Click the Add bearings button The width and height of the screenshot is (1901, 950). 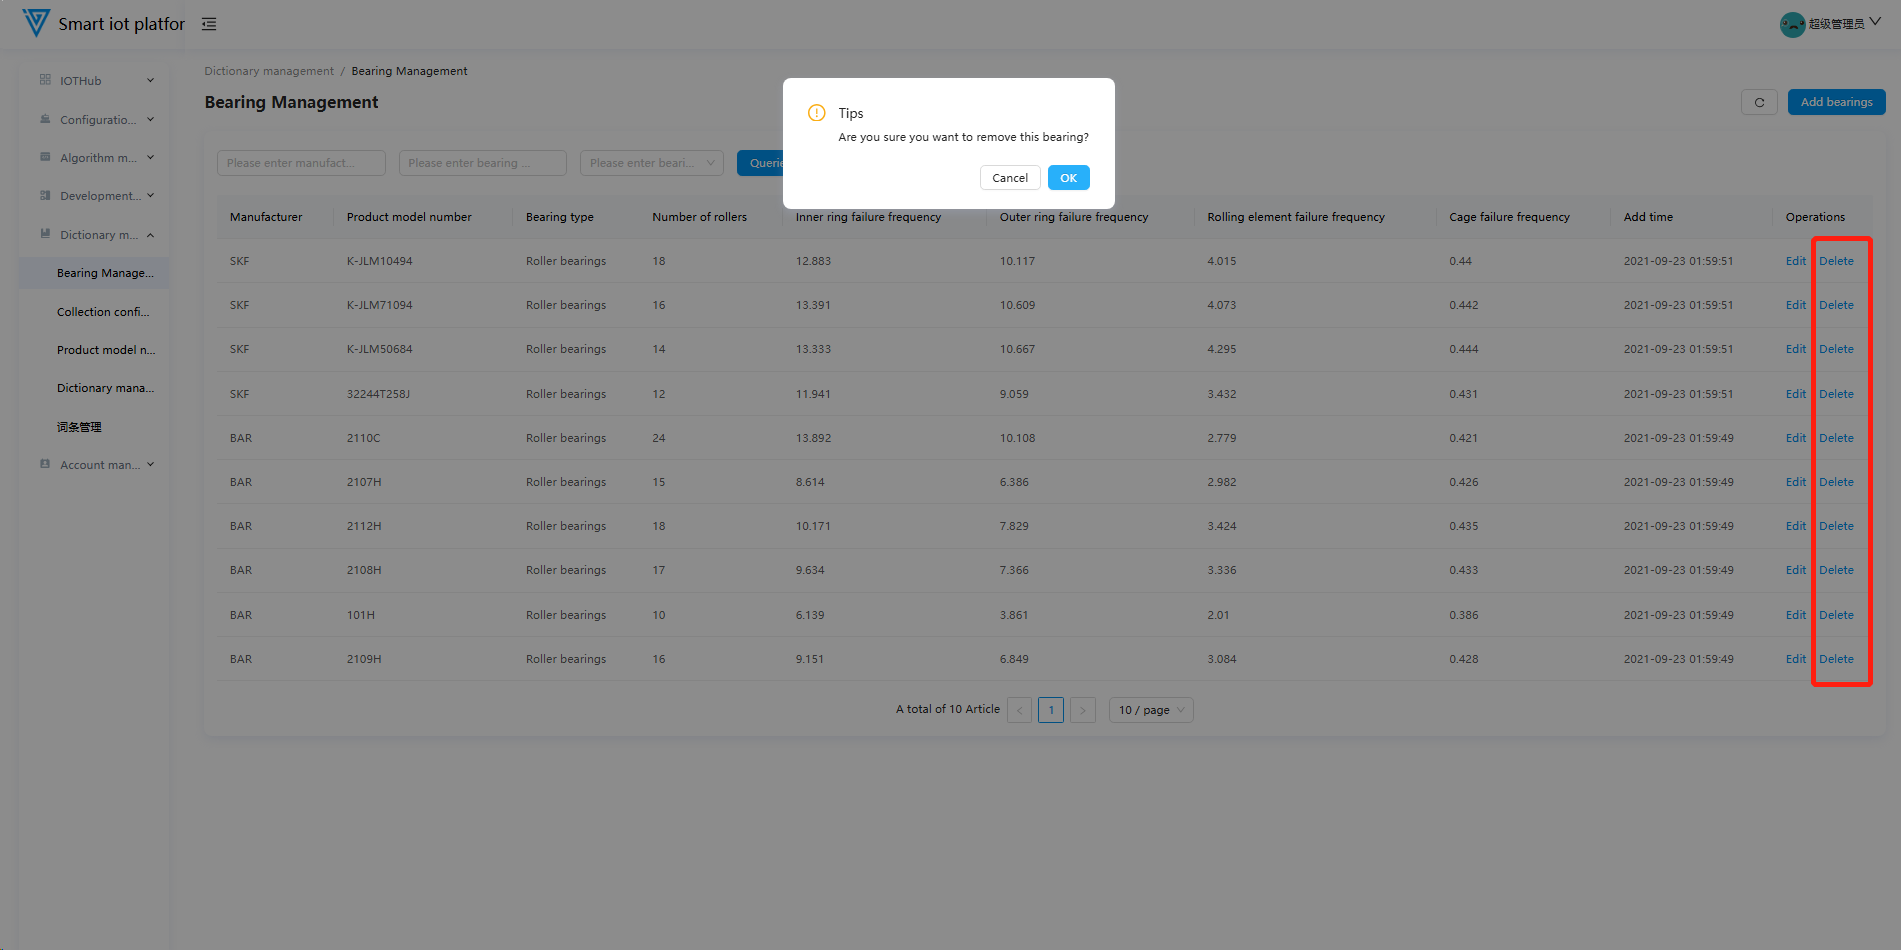tap(1837, 102)
